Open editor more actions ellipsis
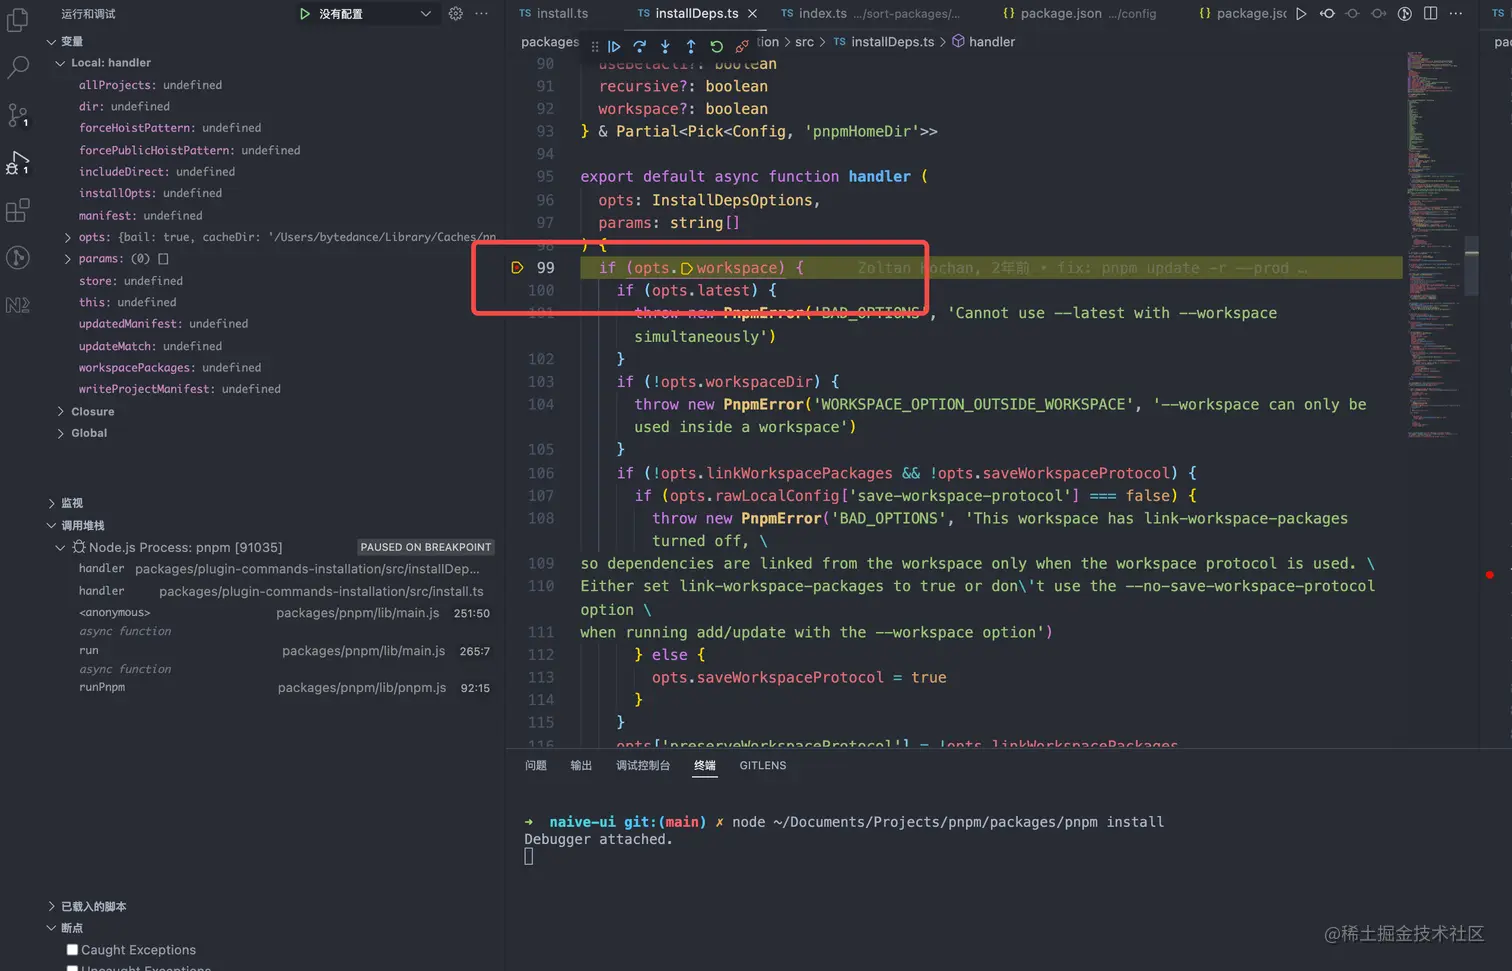This screenshot has height=971, width=1512. pos(1456,14)
